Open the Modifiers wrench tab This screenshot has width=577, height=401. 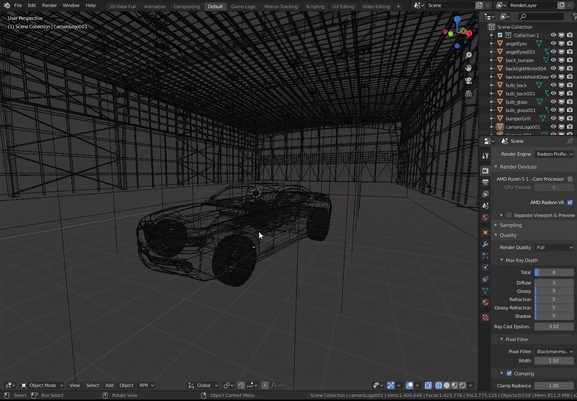click(x=485, y=244)
